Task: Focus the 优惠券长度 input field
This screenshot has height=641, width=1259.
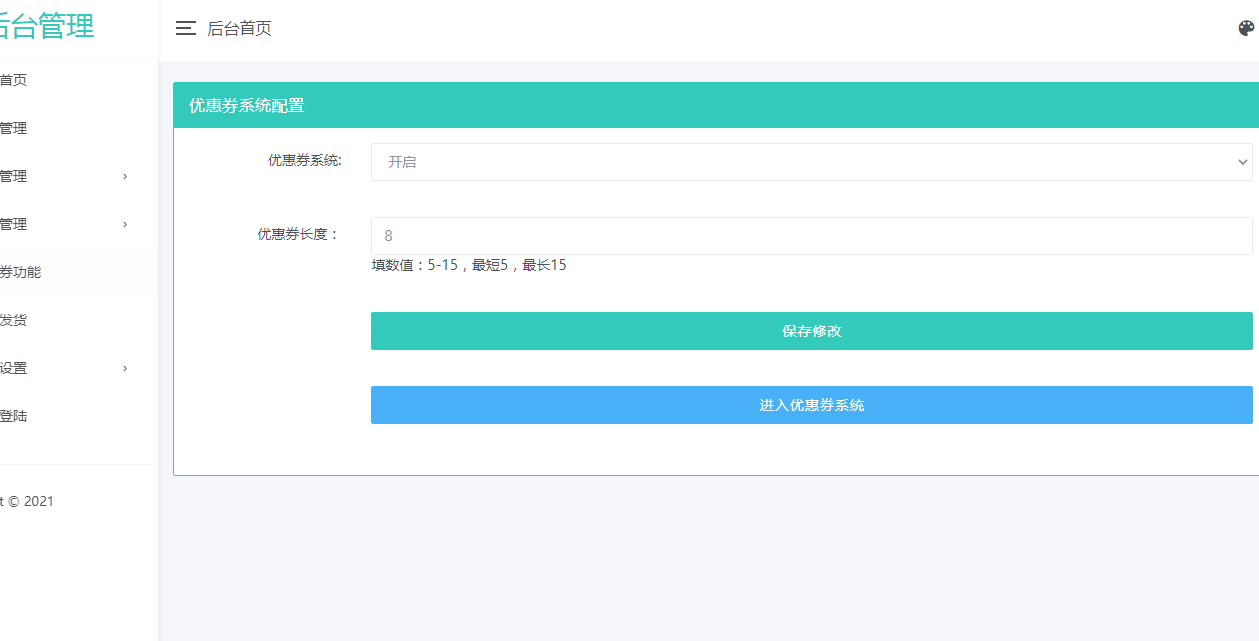Action: tap(811, 236)
